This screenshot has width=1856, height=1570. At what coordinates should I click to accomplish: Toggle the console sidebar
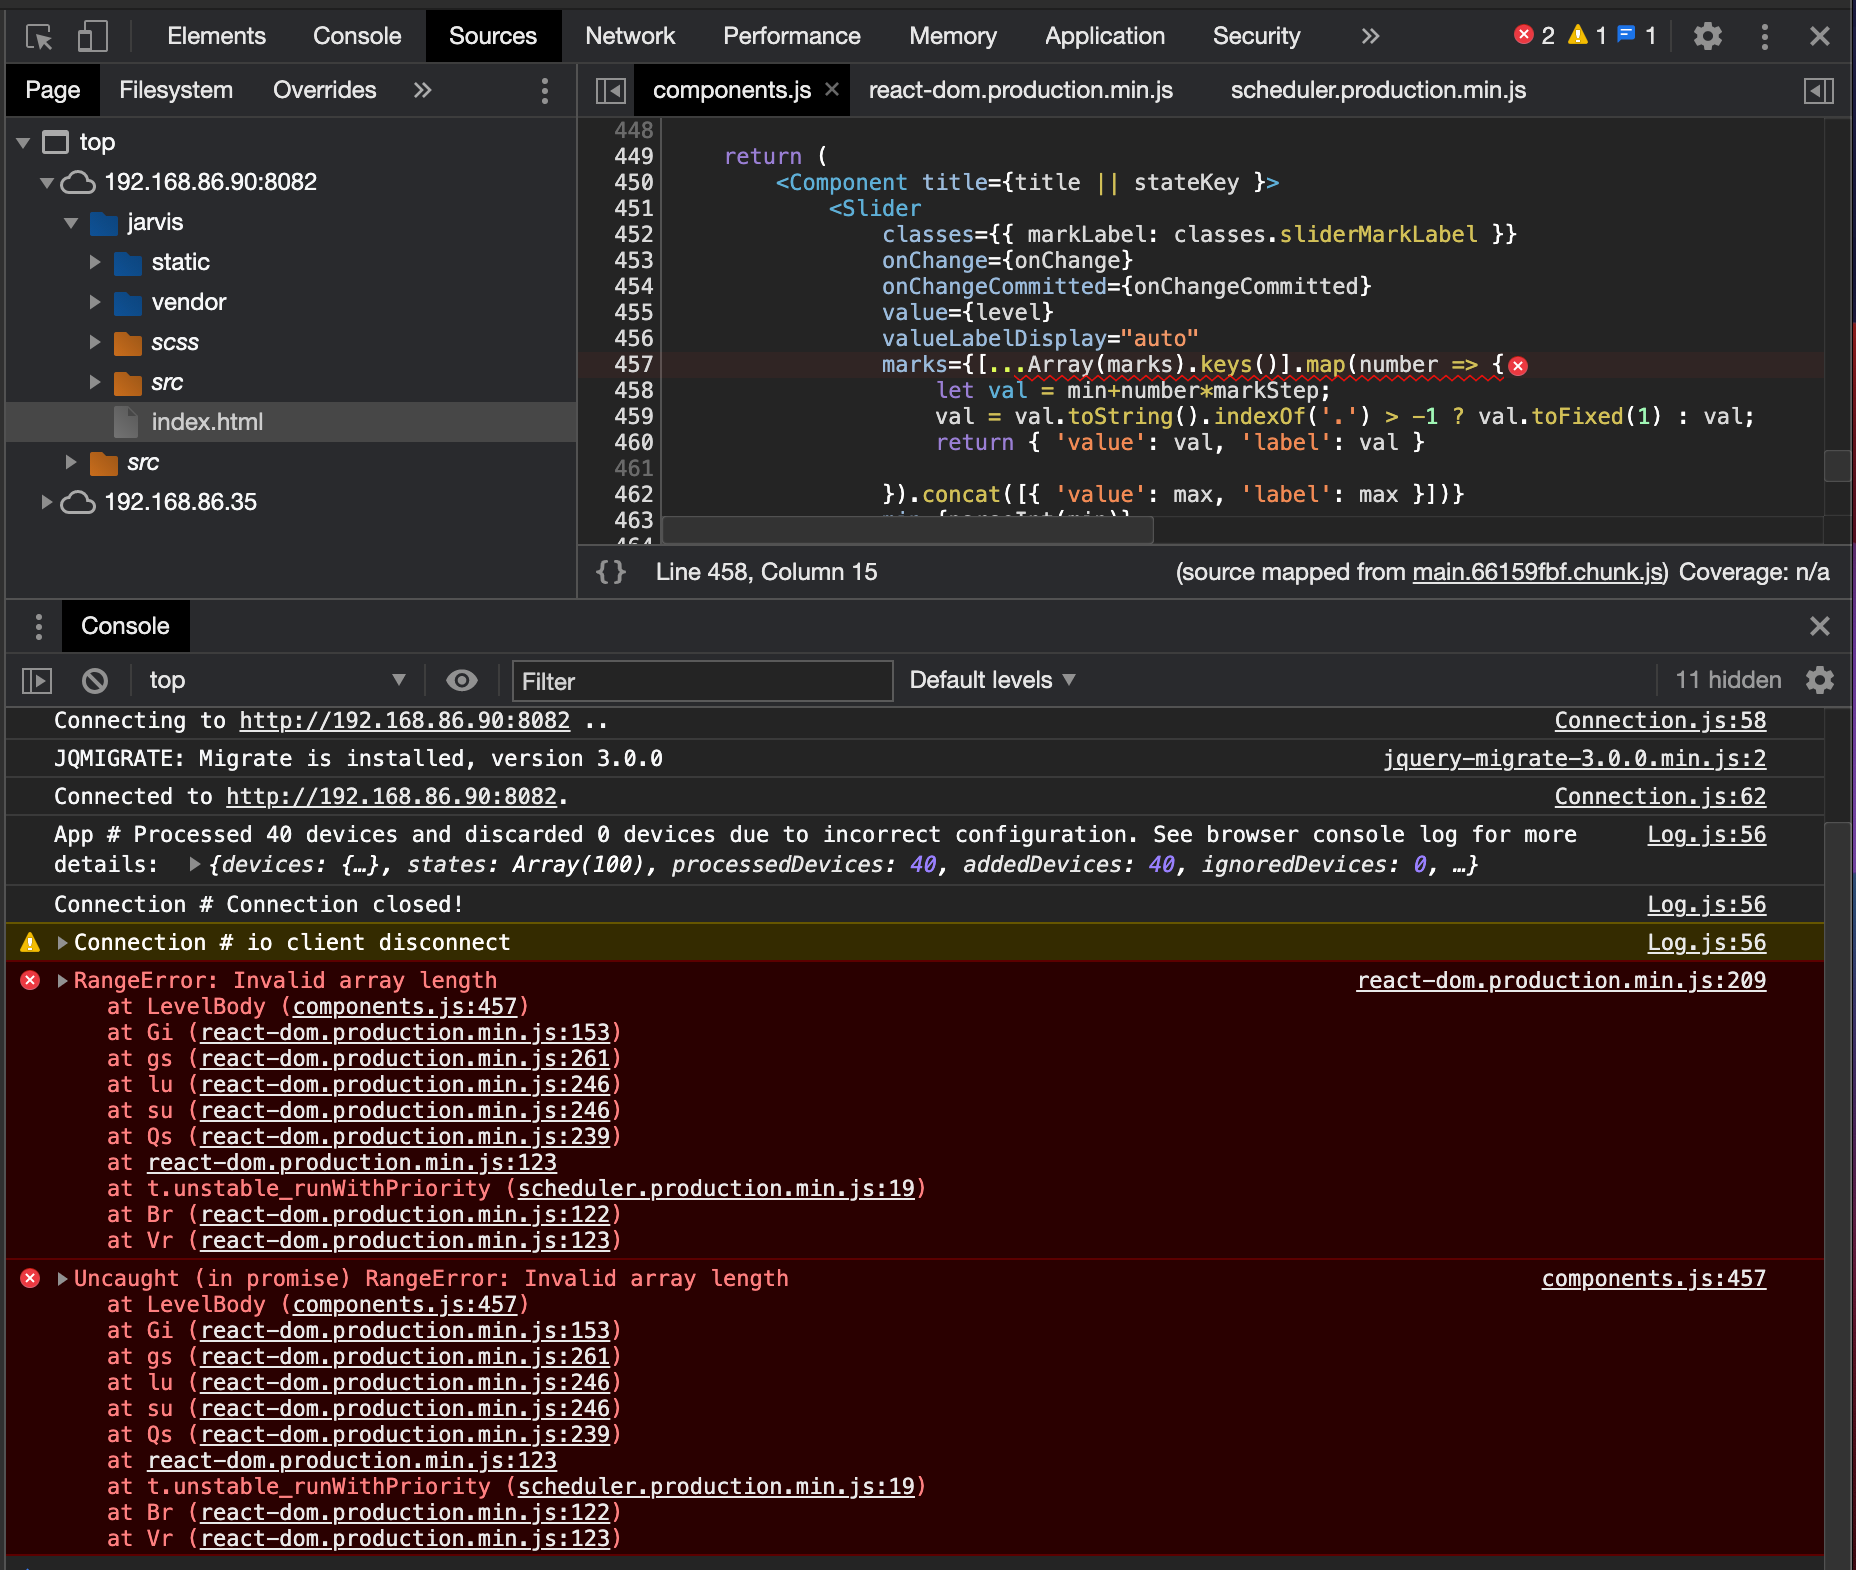click(x=37, y=681)
